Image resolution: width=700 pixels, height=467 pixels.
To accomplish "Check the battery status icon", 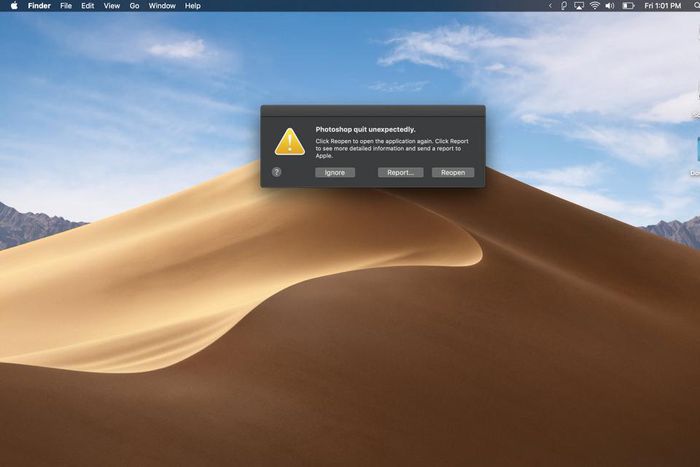I will 628,6.
